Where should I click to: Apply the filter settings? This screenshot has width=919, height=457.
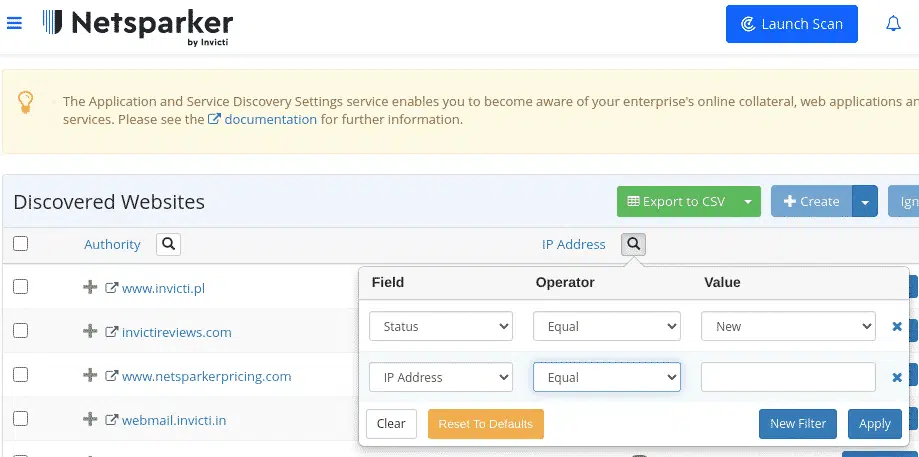coord(874,424)
